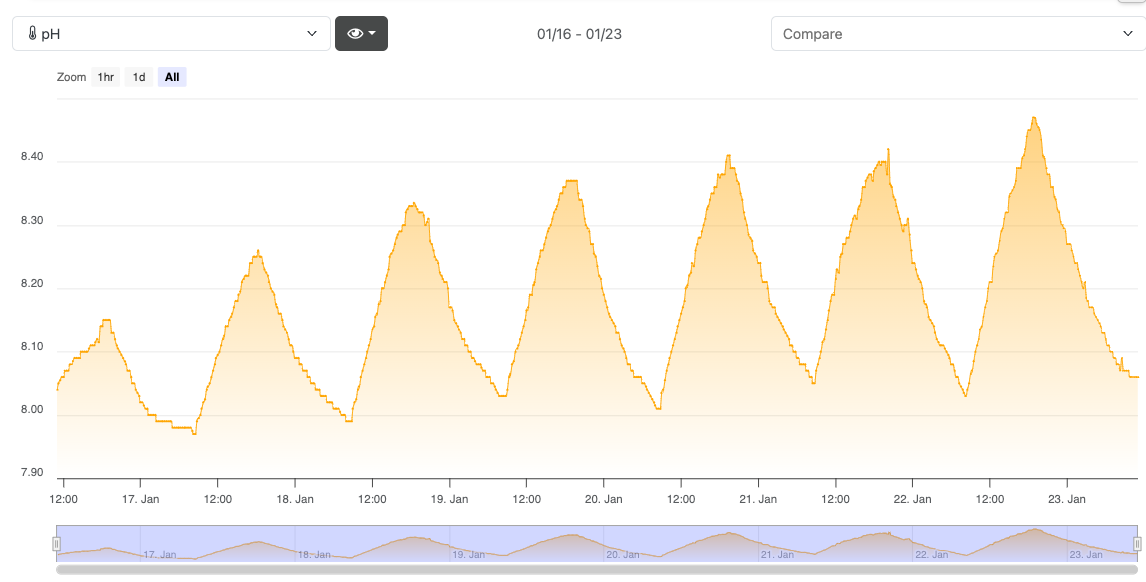1146x582 pixels.
Task: Click the 8.20 y-axis label
Action: (32, 283)
